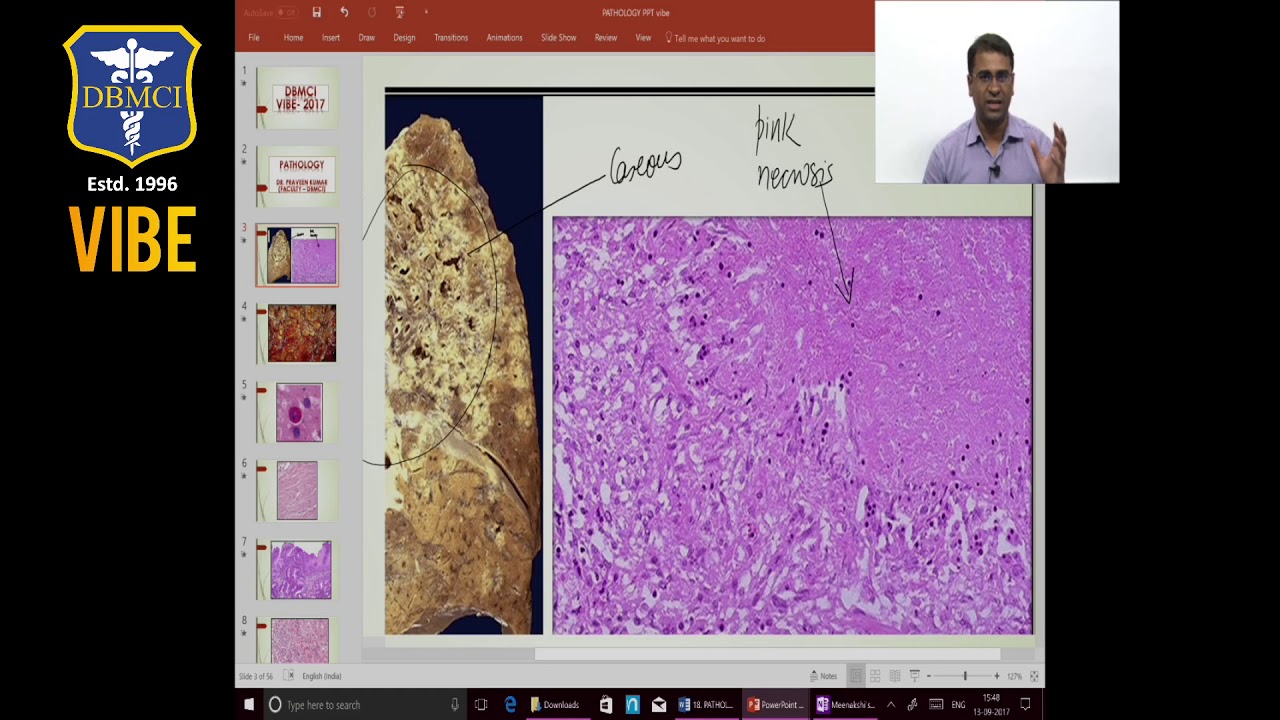Open the Transitions tab
The height and width of the screenshot is (720, 1280).
451,38
